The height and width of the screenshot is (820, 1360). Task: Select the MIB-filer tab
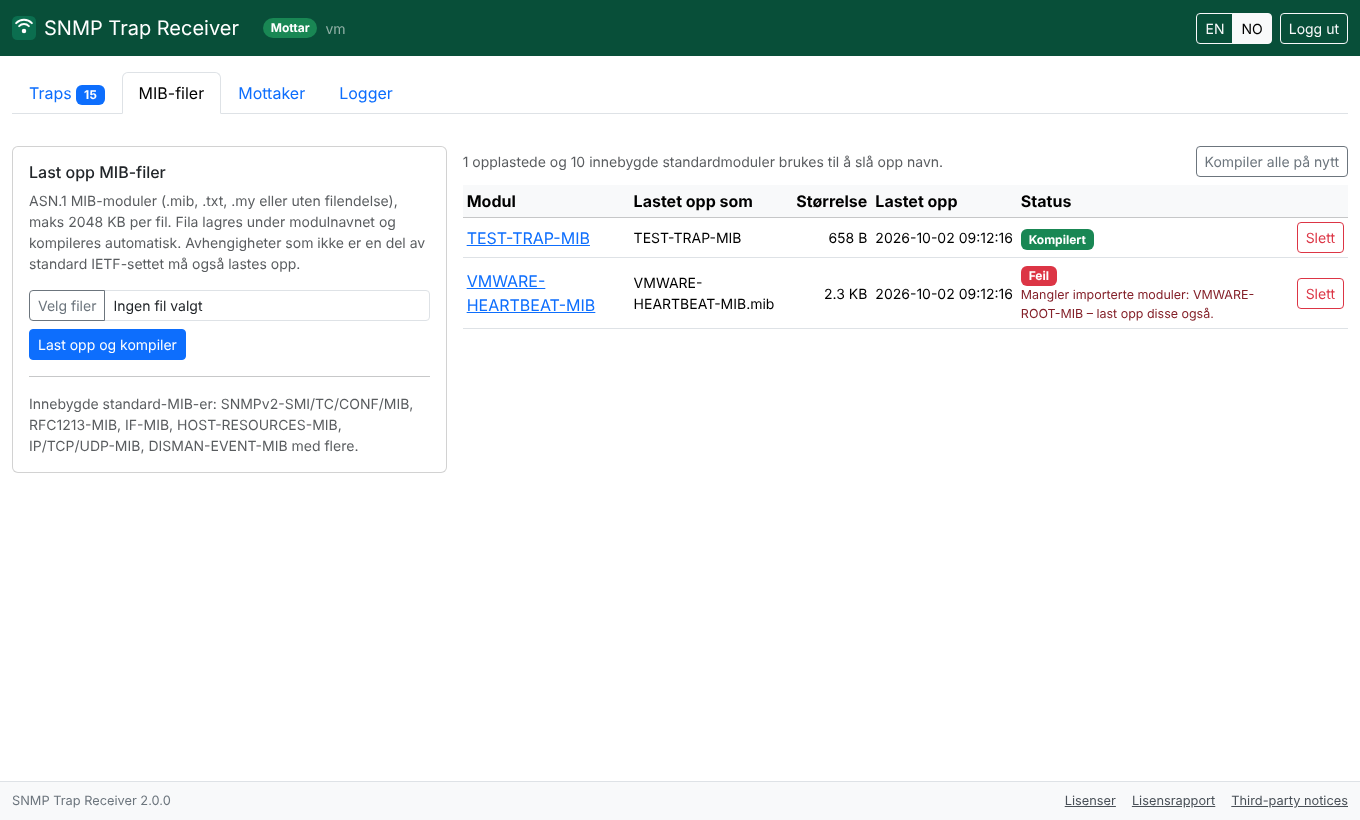(x=171, y=93)
